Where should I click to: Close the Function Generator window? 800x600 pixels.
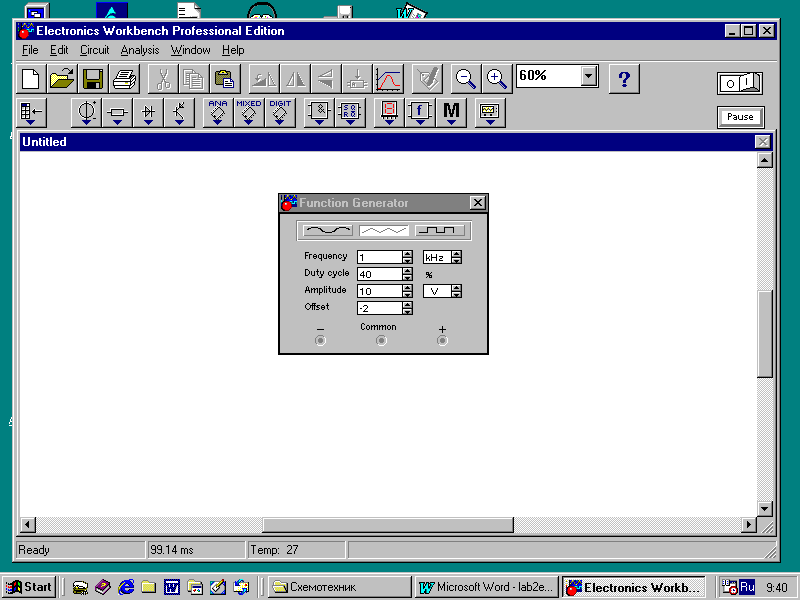point(478,203)
